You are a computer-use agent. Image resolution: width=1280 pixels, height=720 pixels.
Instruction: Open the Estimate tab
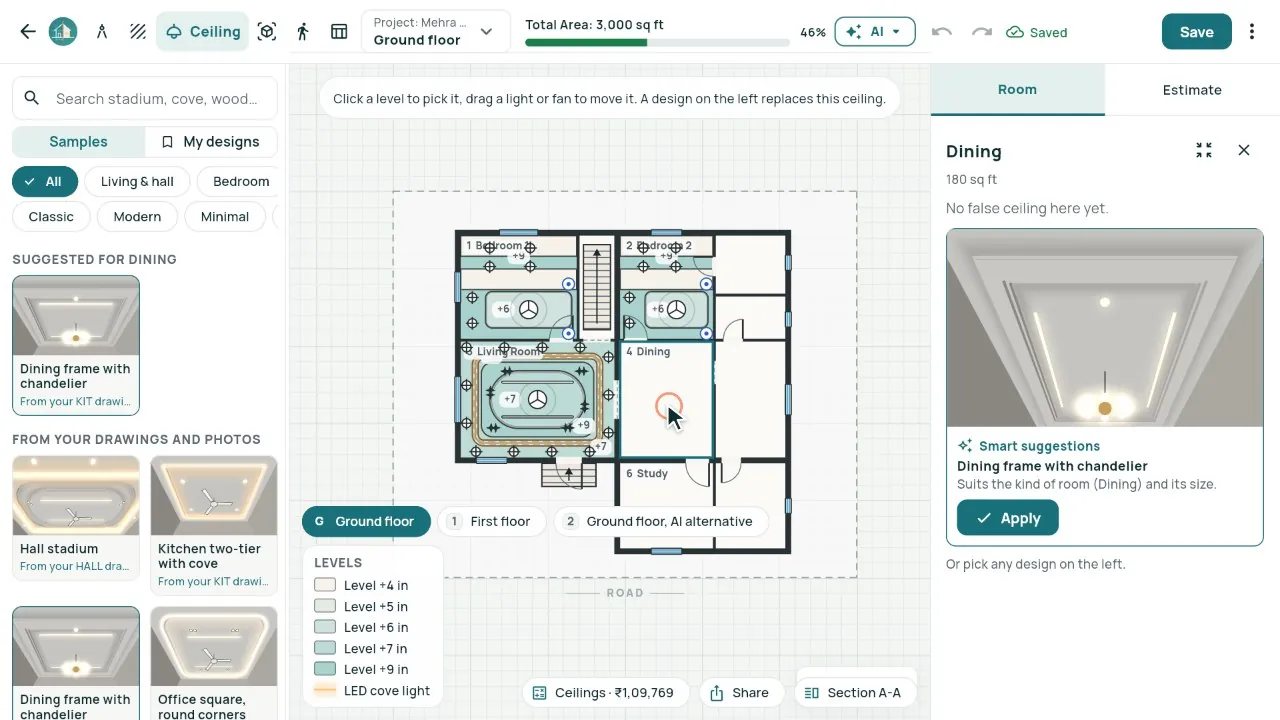(x=1192, y=90)
